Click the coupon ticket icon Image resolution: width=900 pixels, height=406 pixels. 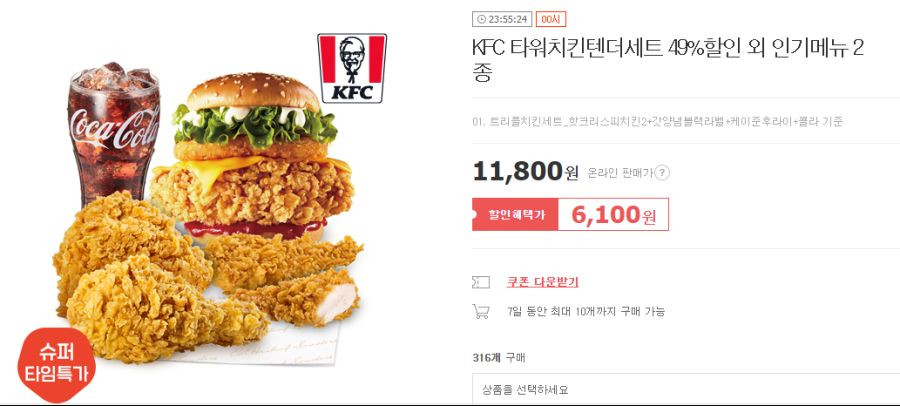click(x=481, y=282)
